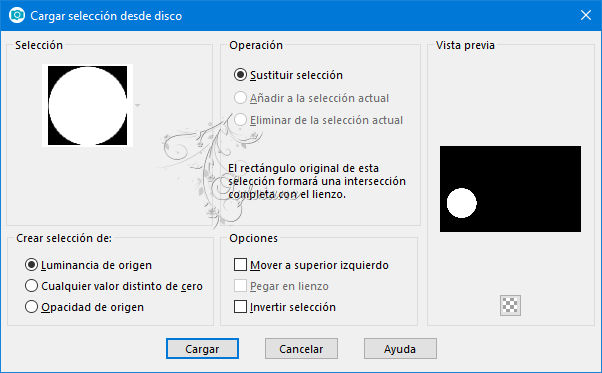Open help with the Ayuda button
This screenshot has height=373, width=602.
pos(400,348)
